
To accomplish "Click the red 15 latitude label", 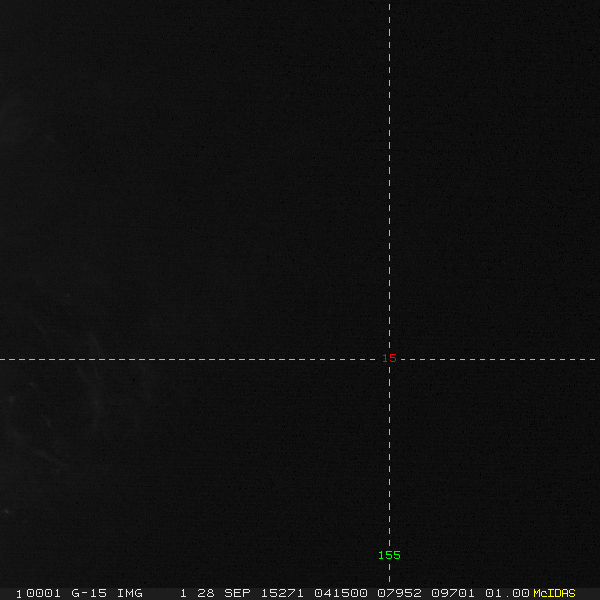I will (389, 358).
